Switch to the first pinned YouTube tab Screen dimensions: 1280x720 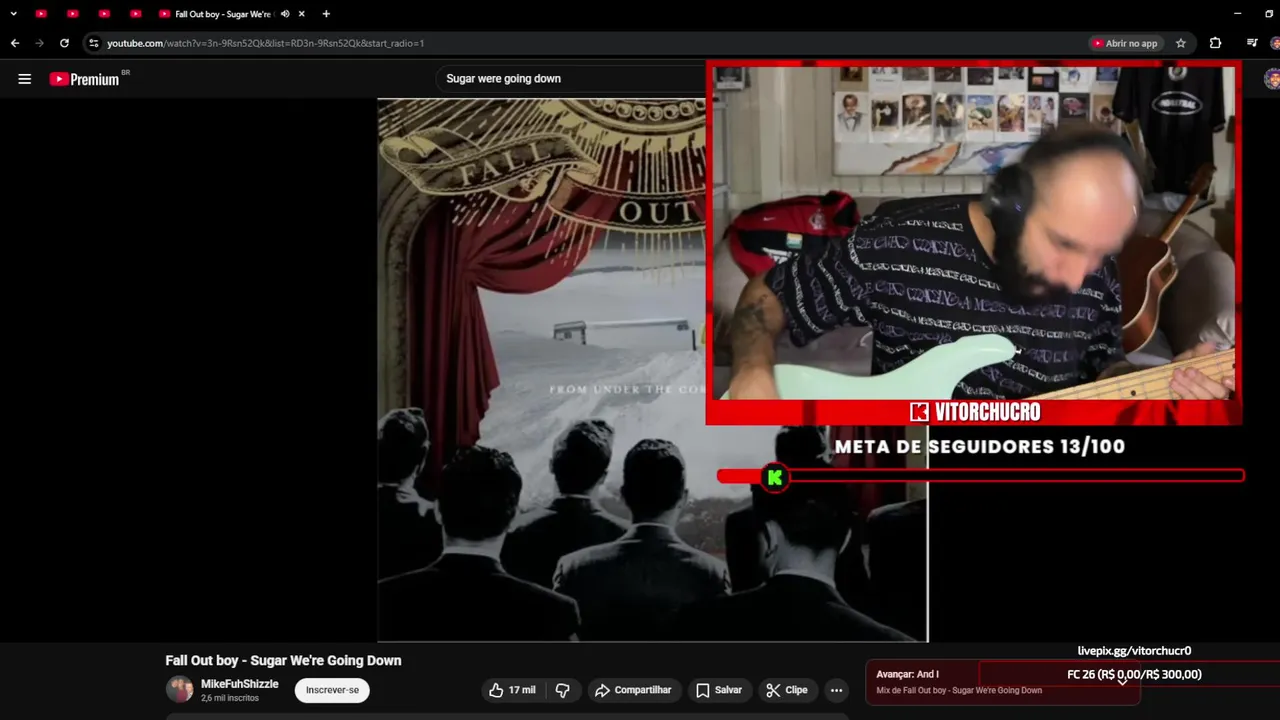tap(41, 14)
